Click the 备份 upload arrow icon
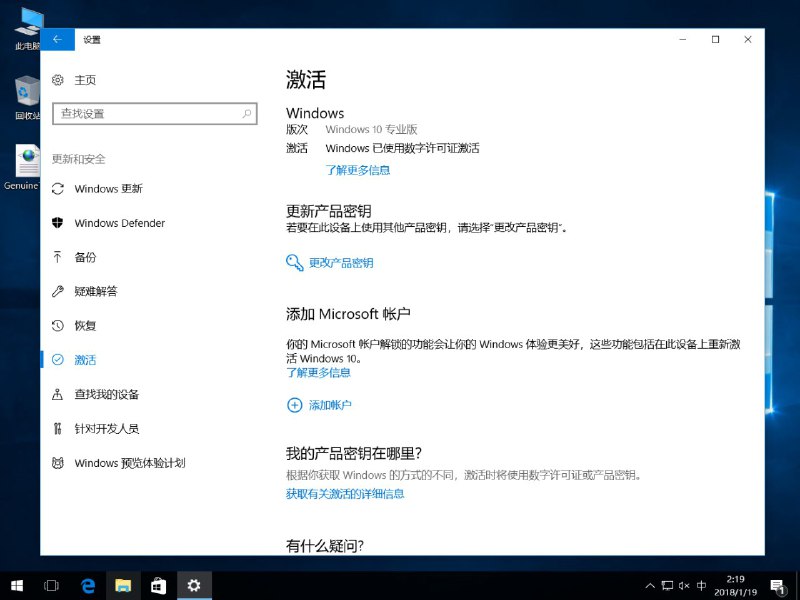 pyautogui.click(x=58, y=257)
